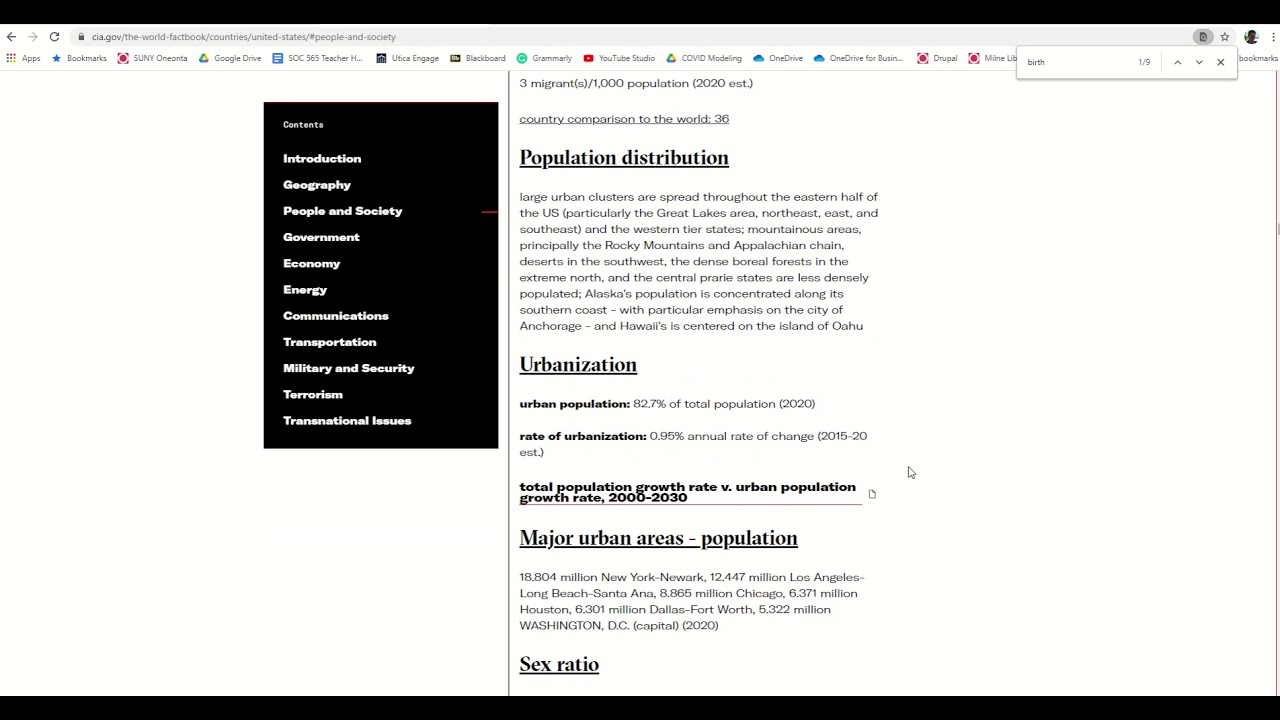The width and height of the screenshot is (1280, 720).
Task: Open 'country comparison to the world: 36' link
Action: tap(624, 119)
